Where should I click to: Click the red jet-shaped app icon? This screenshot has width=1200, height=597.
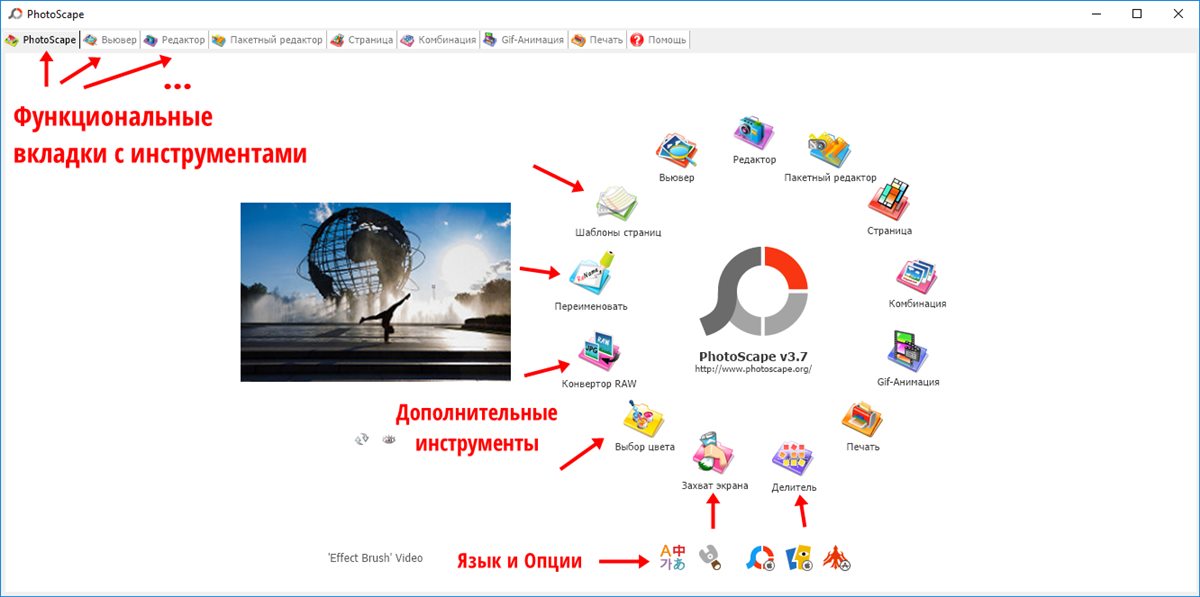tap(836, 558)
